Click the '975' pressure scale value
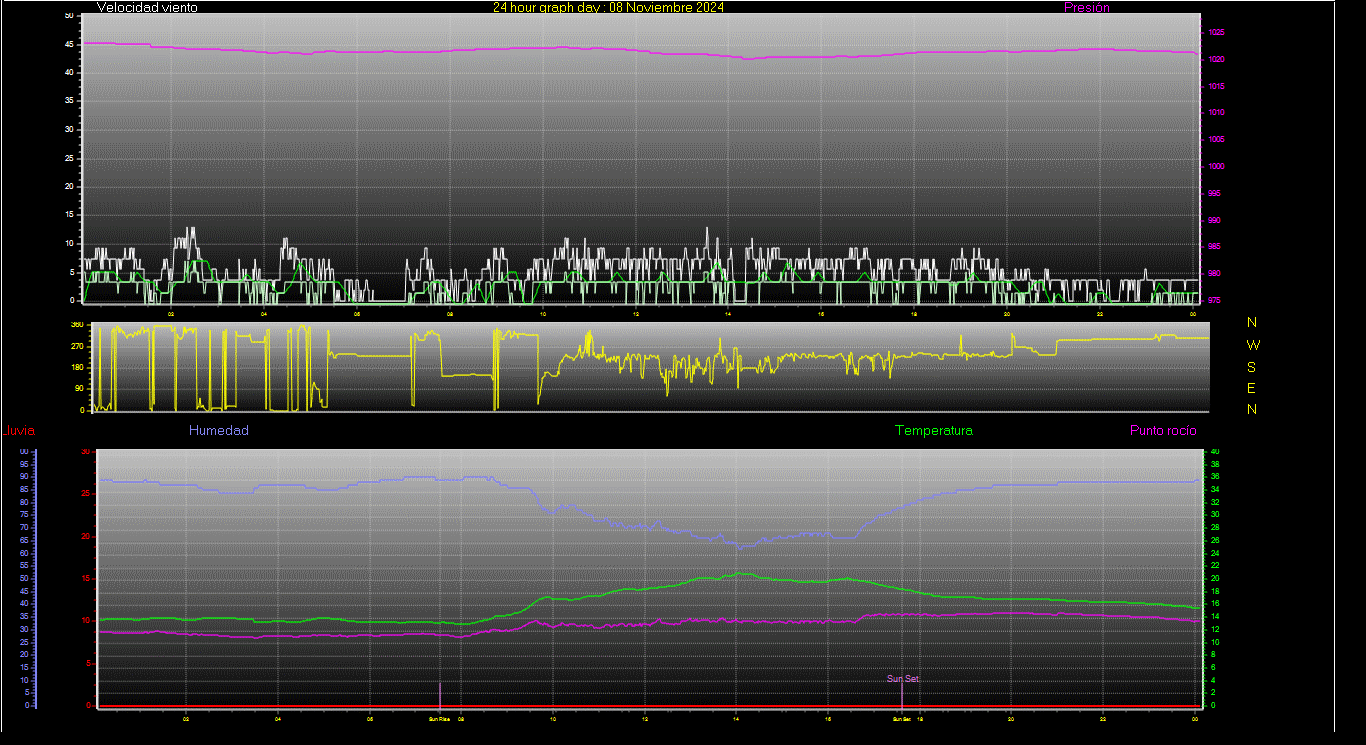 point(1214,300)
